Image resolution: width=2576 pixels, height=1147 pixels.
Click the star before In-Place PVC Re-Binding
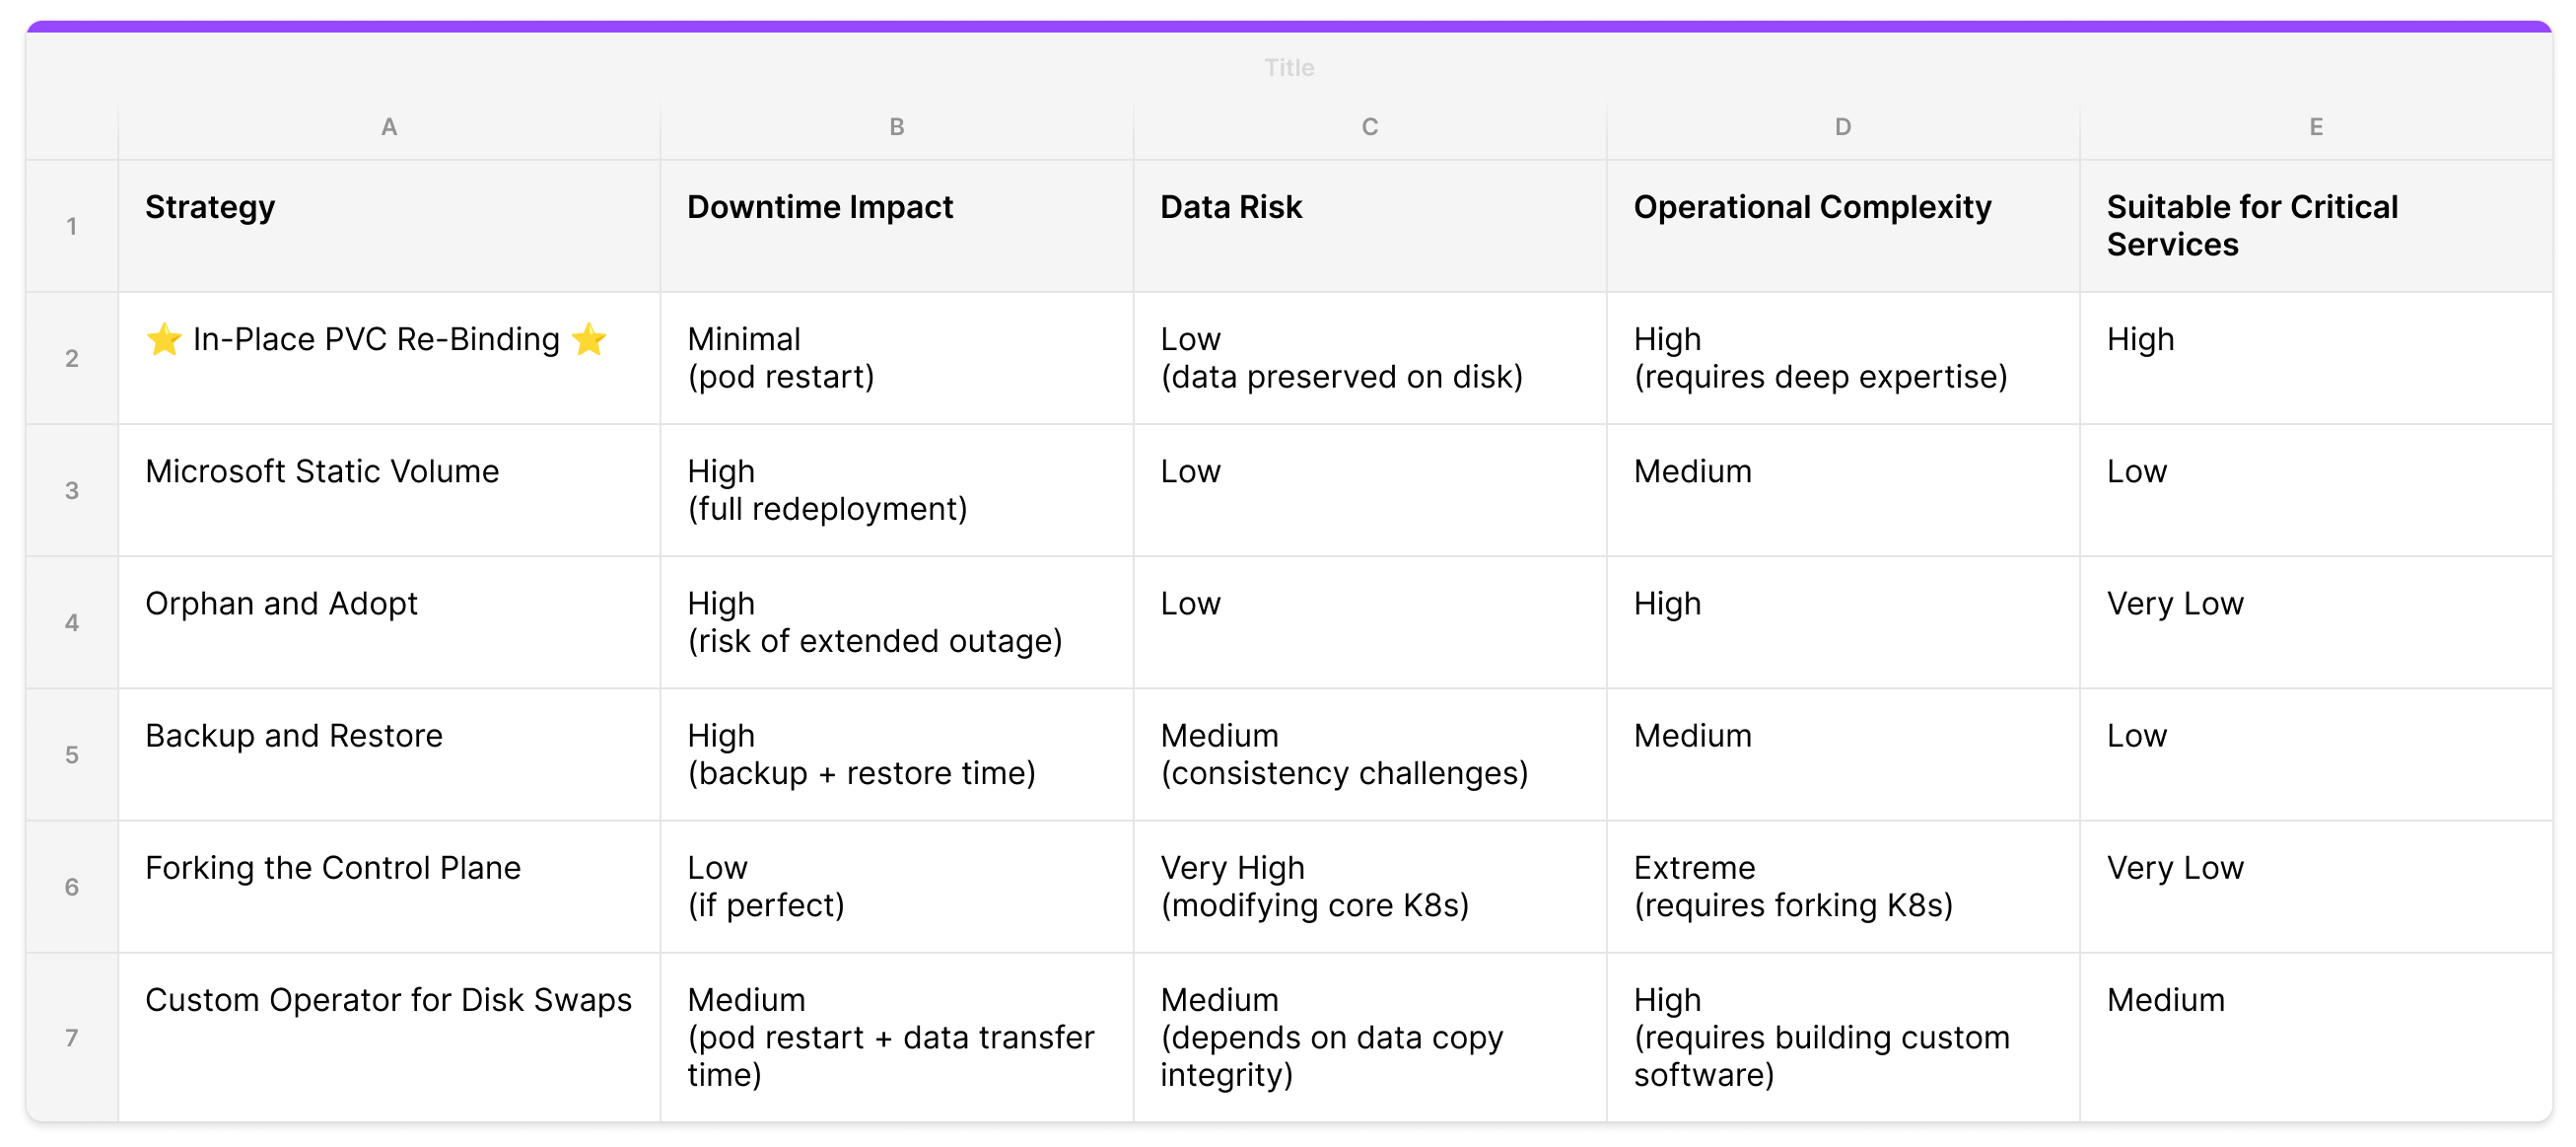coord(163,339)
